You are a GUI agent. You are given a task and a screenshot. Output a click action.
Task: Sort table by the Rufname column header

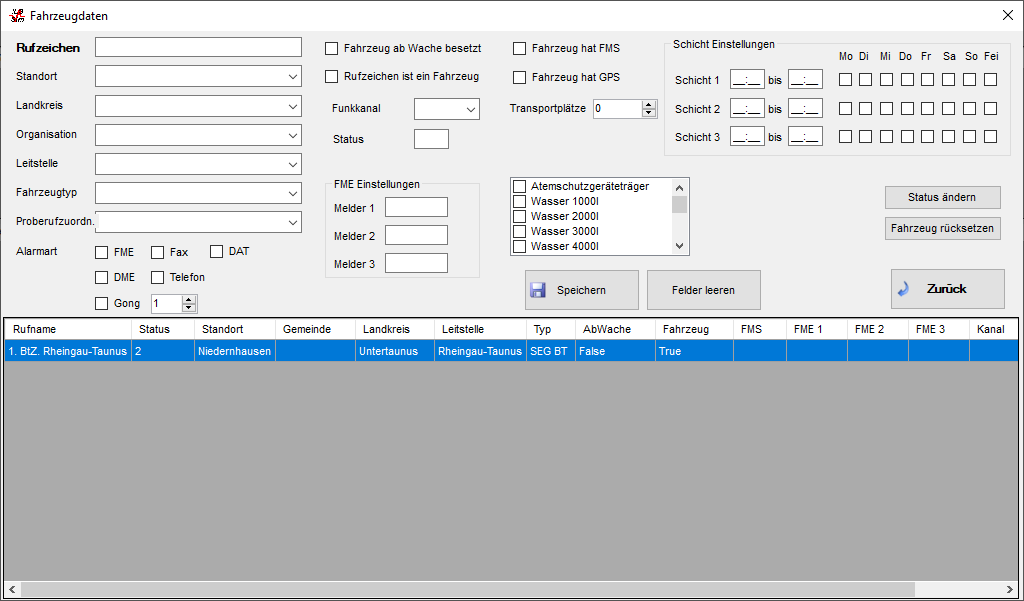[67, 329]
